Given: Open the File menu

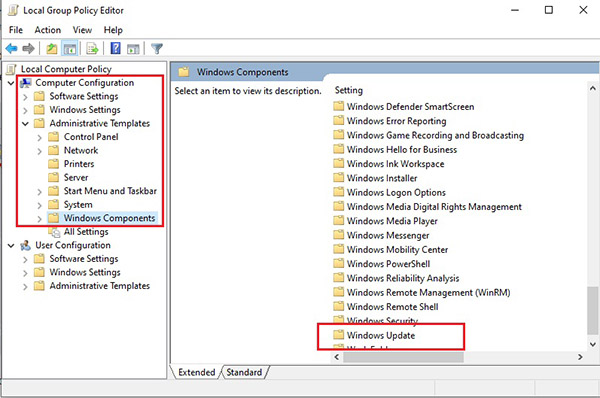Looking at the screenshot, I should point(16,30).
